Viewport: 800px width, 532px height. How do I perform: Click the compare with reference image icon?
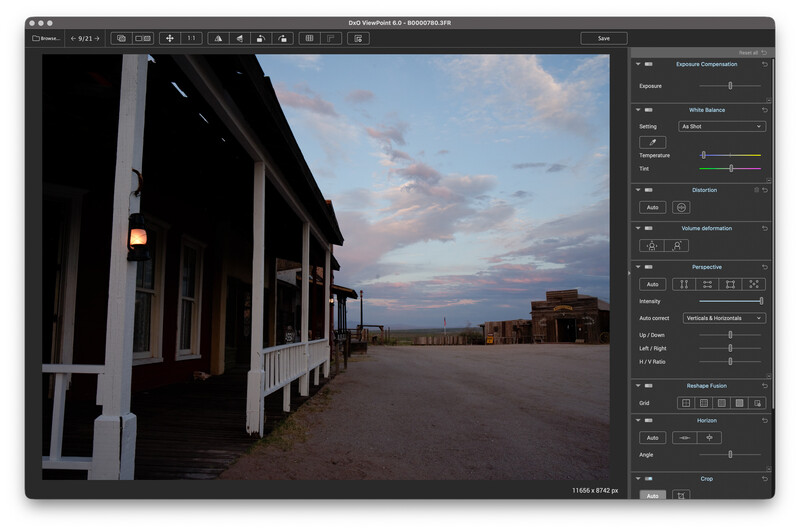point(121,38)
